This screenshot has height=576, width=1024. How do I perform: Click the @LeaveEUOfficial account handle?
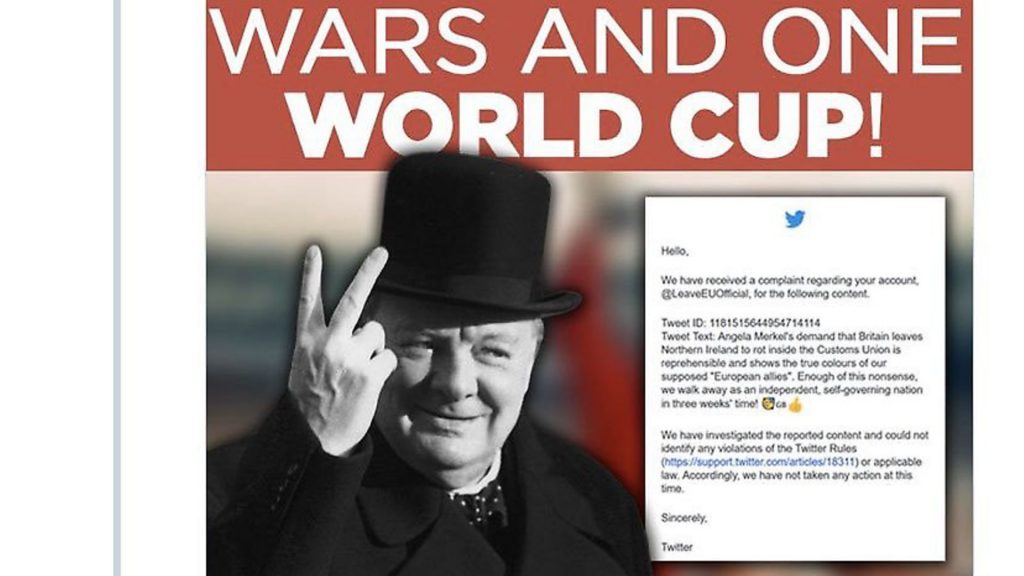[705, 294]
